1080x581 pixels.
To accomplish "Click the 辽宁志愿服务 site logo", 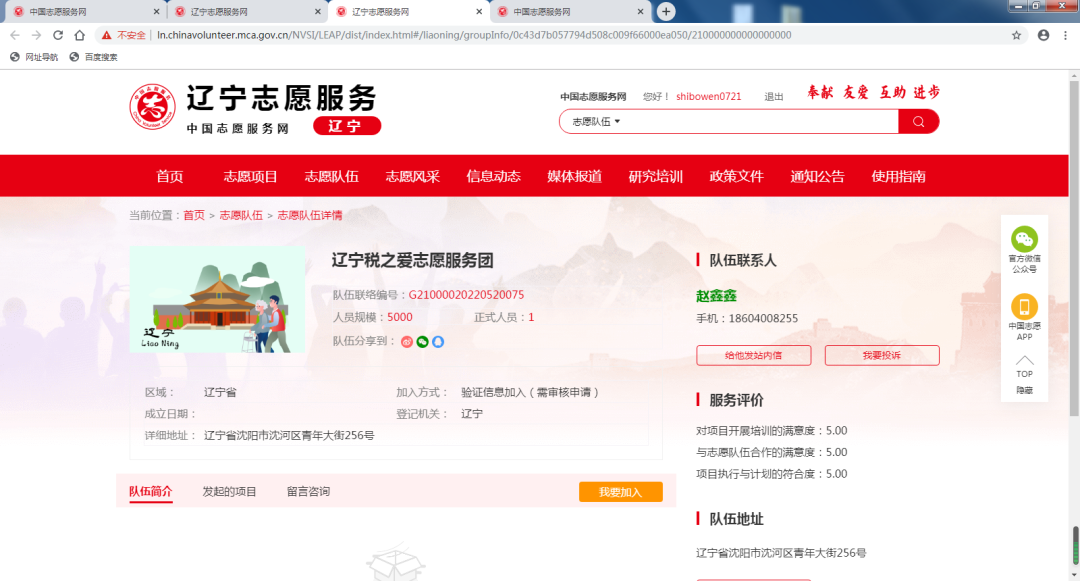I will tap(255, 109).
